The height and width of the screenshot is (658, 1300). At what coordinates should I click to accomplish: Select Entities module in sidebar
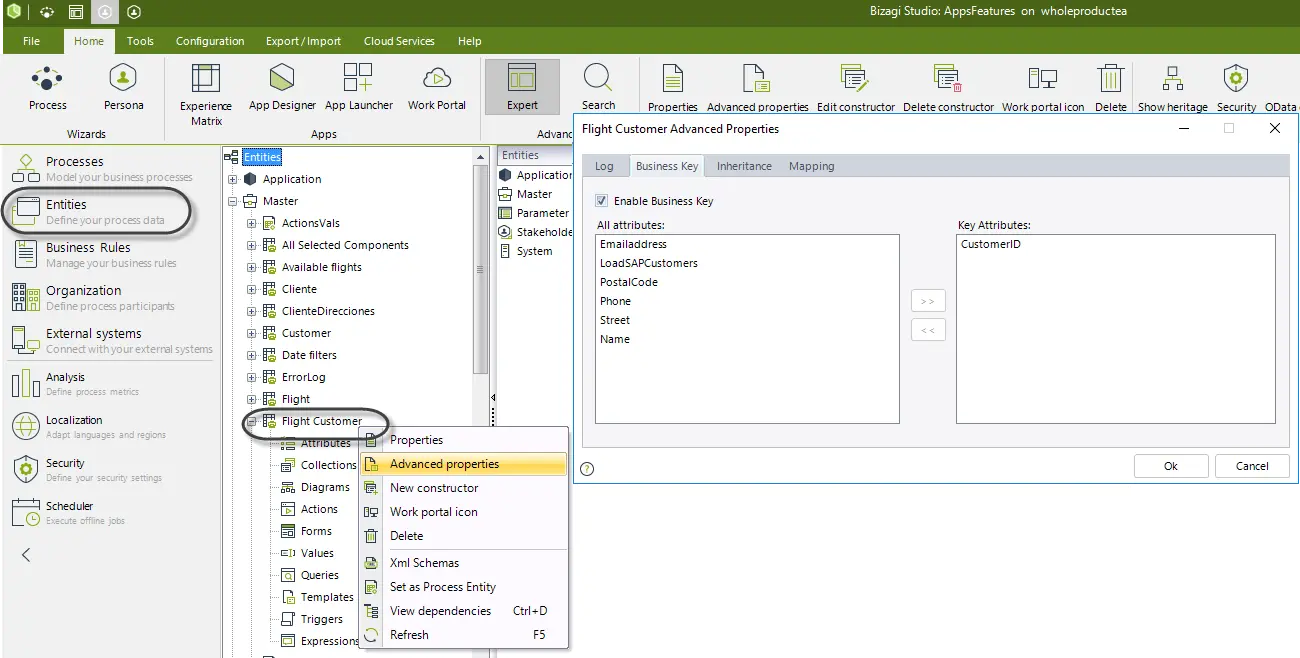(98, 211)
